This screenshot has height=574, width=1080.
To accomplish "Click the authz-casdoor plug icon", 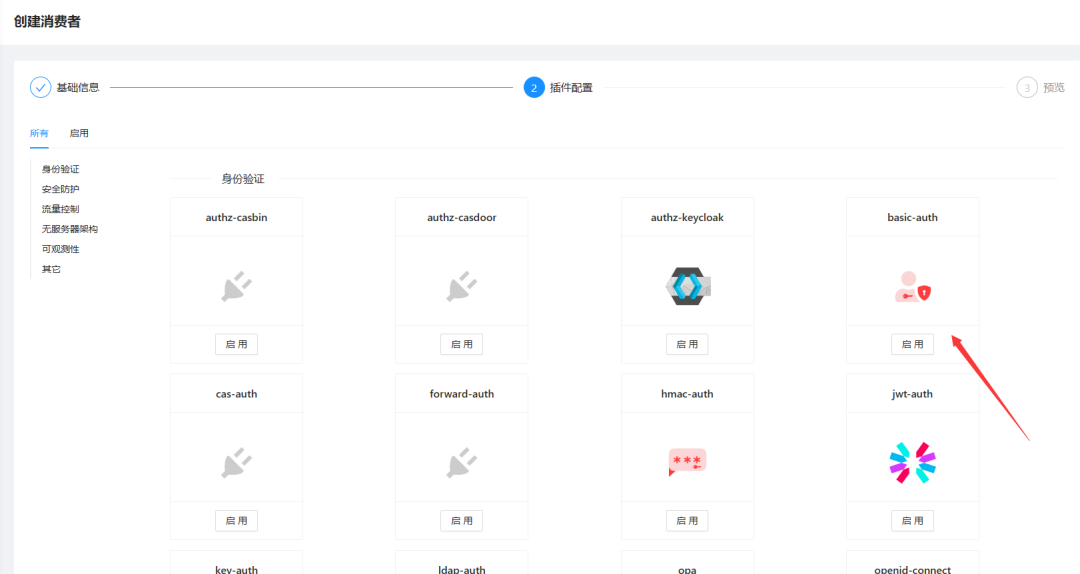I will [x=461, y=286].
